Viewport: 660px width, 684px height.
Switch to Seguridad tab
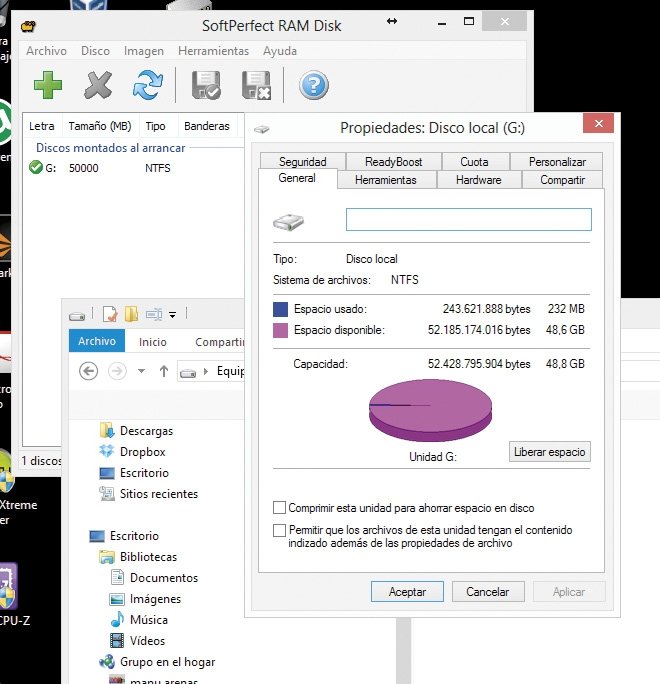(x=303, y=161)
